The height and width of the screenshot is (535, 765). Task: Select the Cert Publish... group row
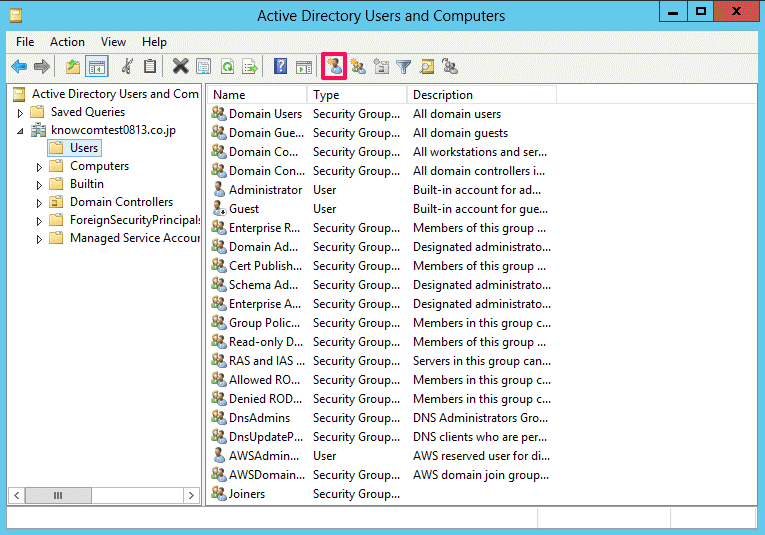(x=381, y=266)
